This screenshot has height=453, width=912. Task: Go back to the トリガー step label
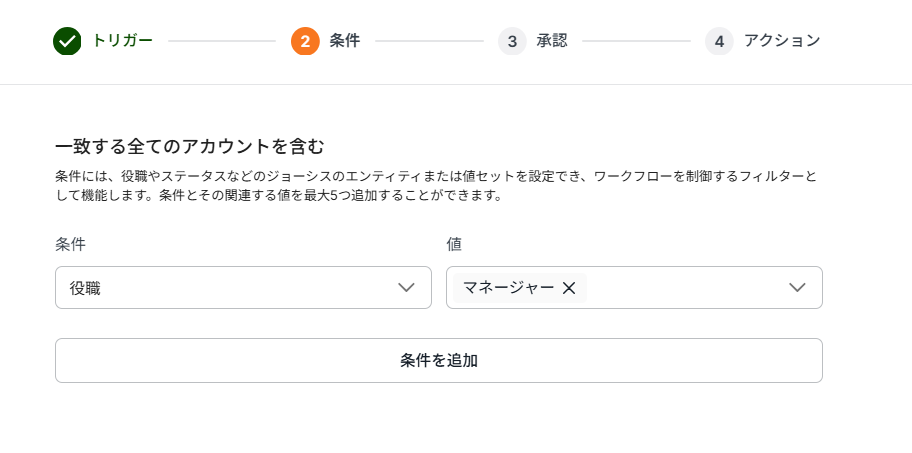pos(122,41)
